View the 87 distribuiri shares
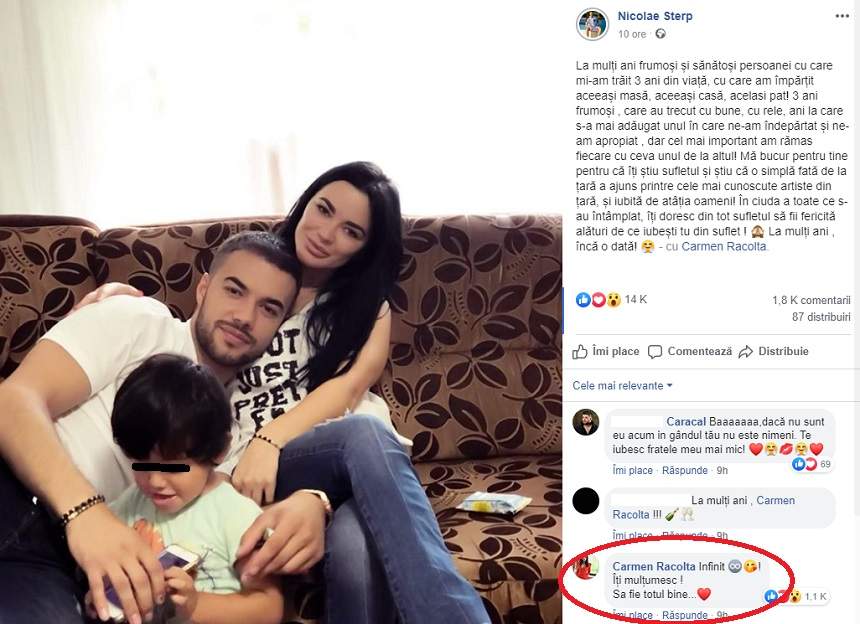This screenshot has width=860, height=624. click(x=821, y=317)
